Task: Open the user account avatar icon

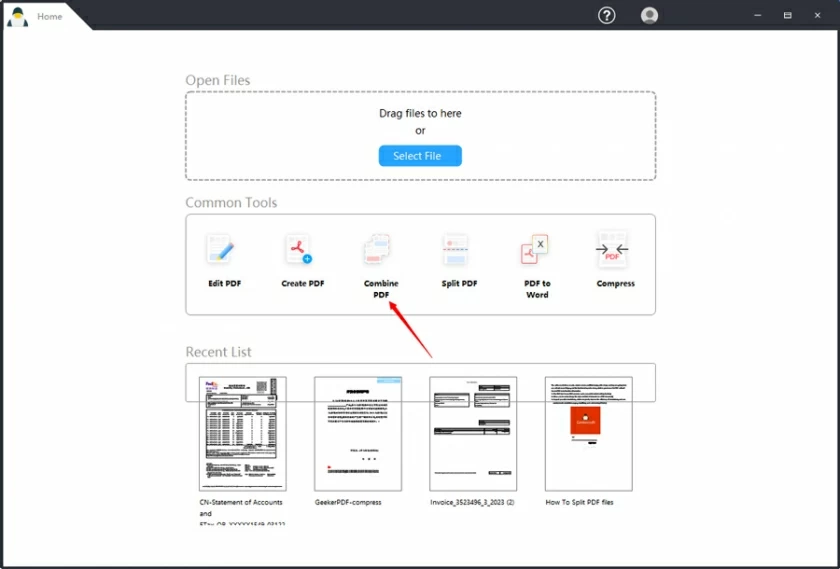Action: [649, 16]
